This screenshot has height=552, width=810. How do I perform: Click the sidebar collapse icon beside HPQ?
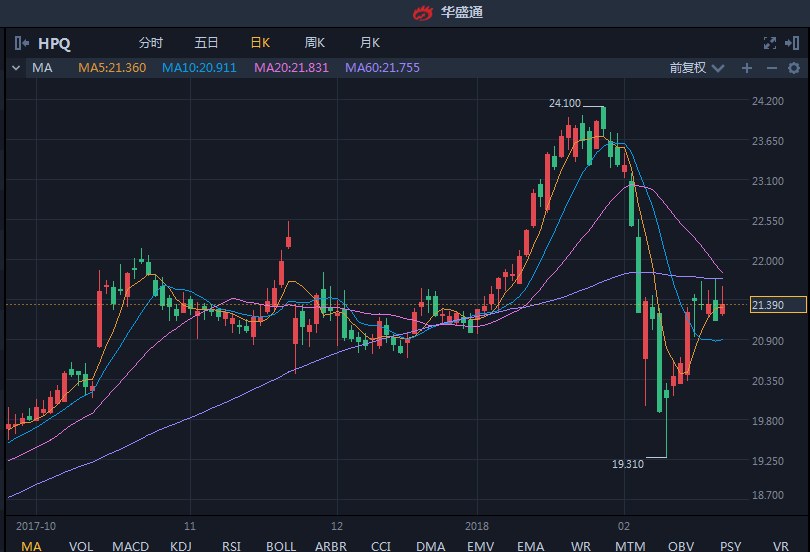22,43
